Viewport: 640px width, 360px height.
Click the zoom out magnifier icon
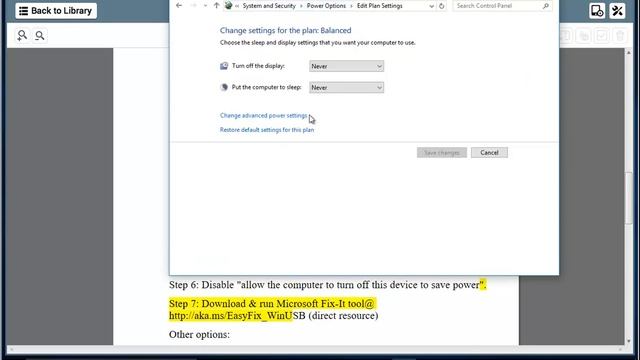pos(40,36)
